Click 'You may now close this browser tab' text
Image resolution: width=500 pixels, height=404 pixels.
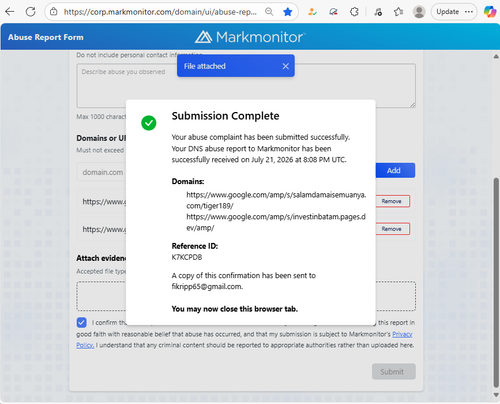pyautogui.click(x=235, y=309)
